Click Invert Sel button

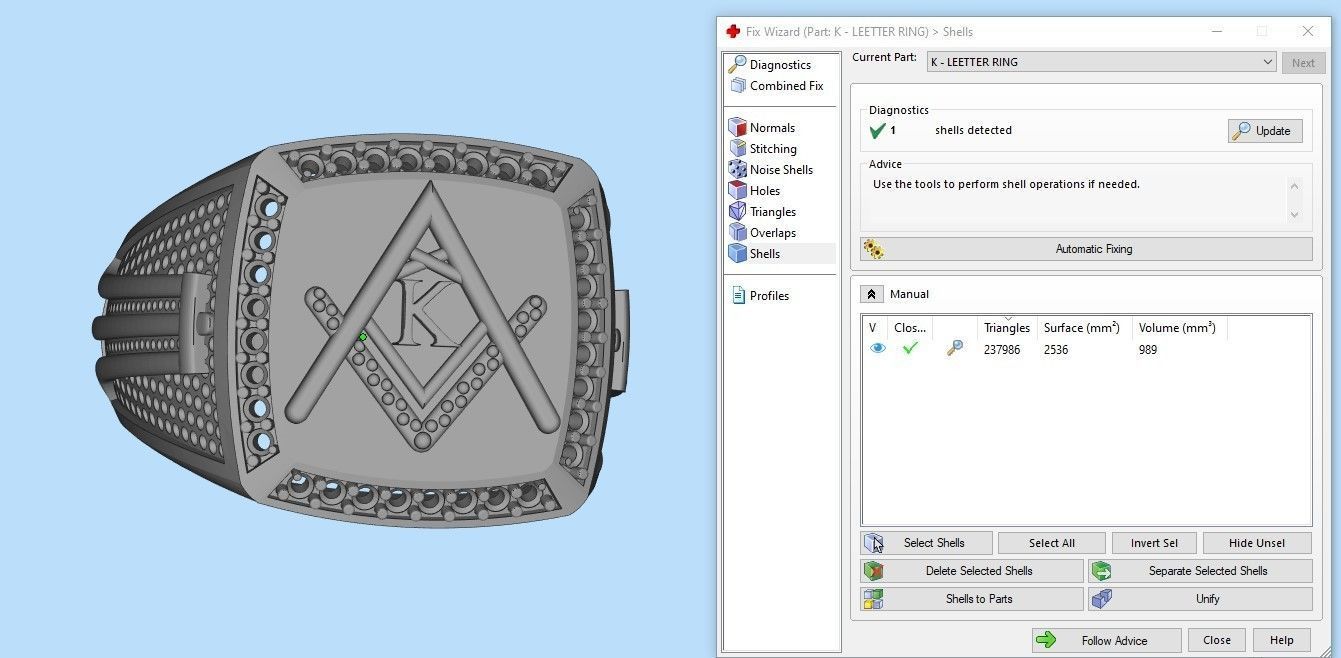tap(1154, 543)
